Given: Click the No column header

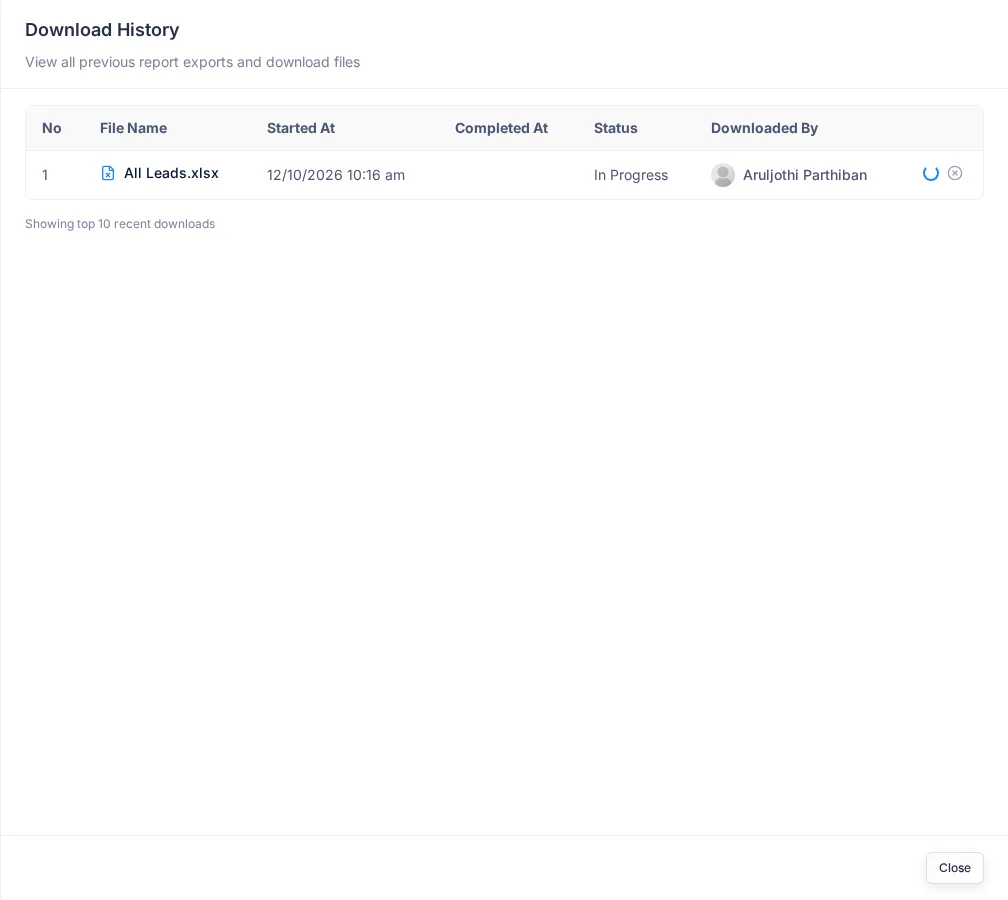Looking at the screenshot, I should pyautogui.click(x=51, y=128).
